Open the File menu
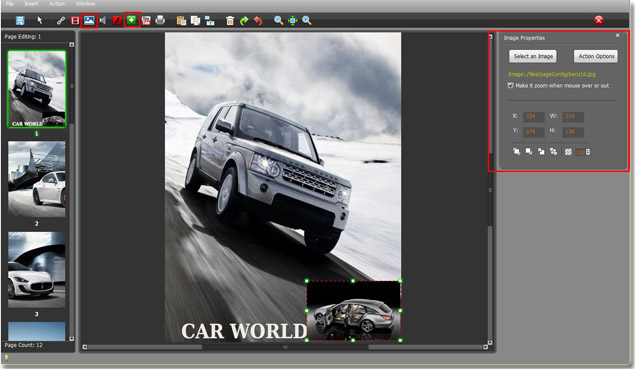This screenshot has height=369, width=635. tap(10, 4)
